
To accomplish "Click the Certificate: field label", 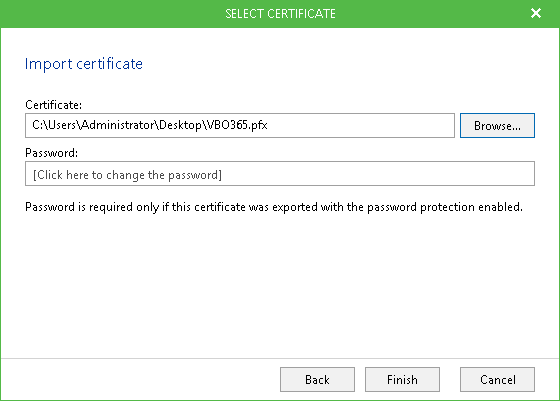I will 54,105.
